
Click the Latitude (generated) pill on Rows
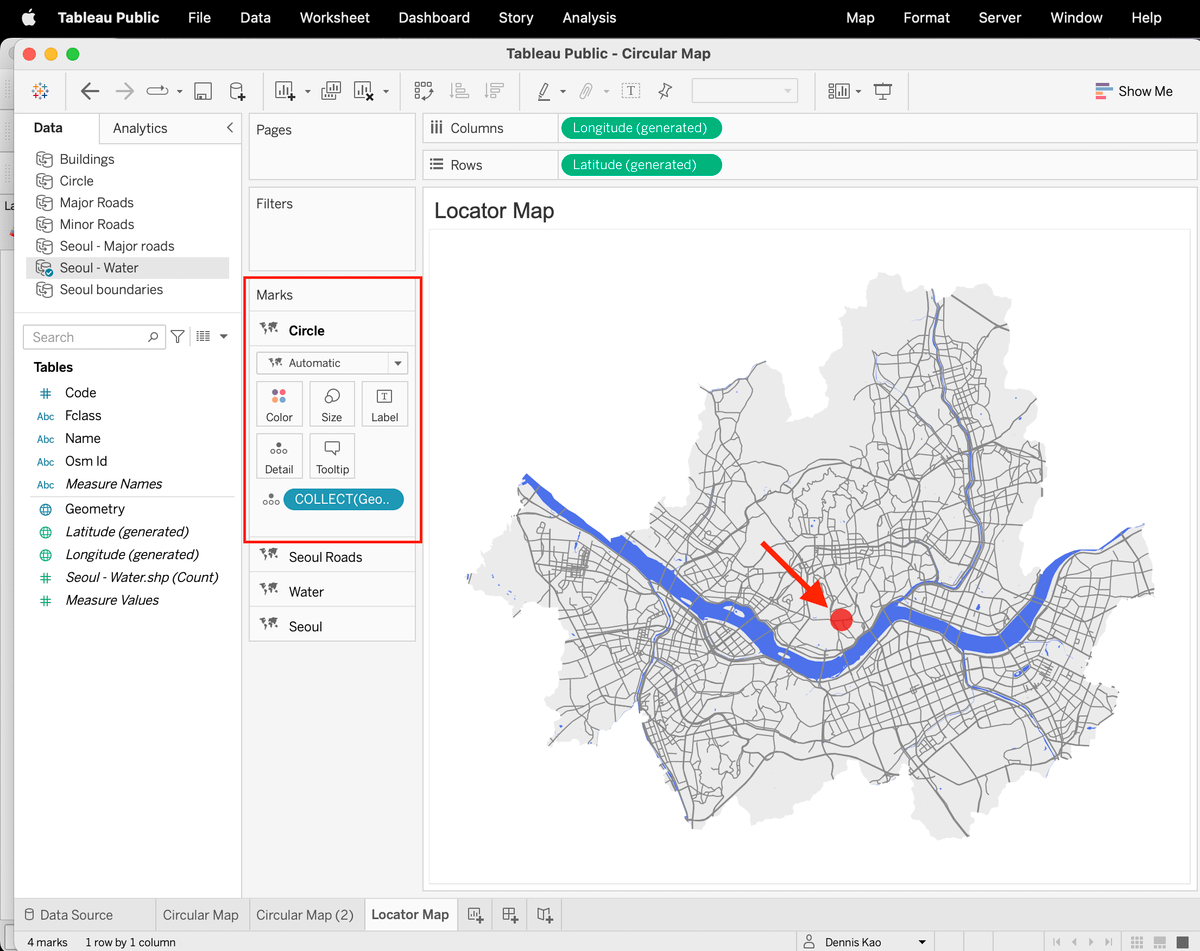pyautogui.click(x=641, y=165)
